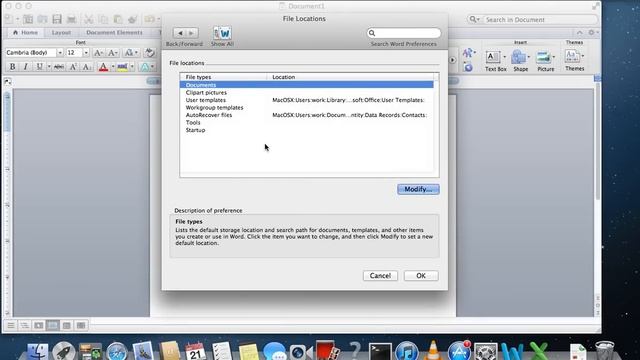The width and height of the screenshot is (640, 360).
Task: Open the Trash in the Dock
Action: 604,351
